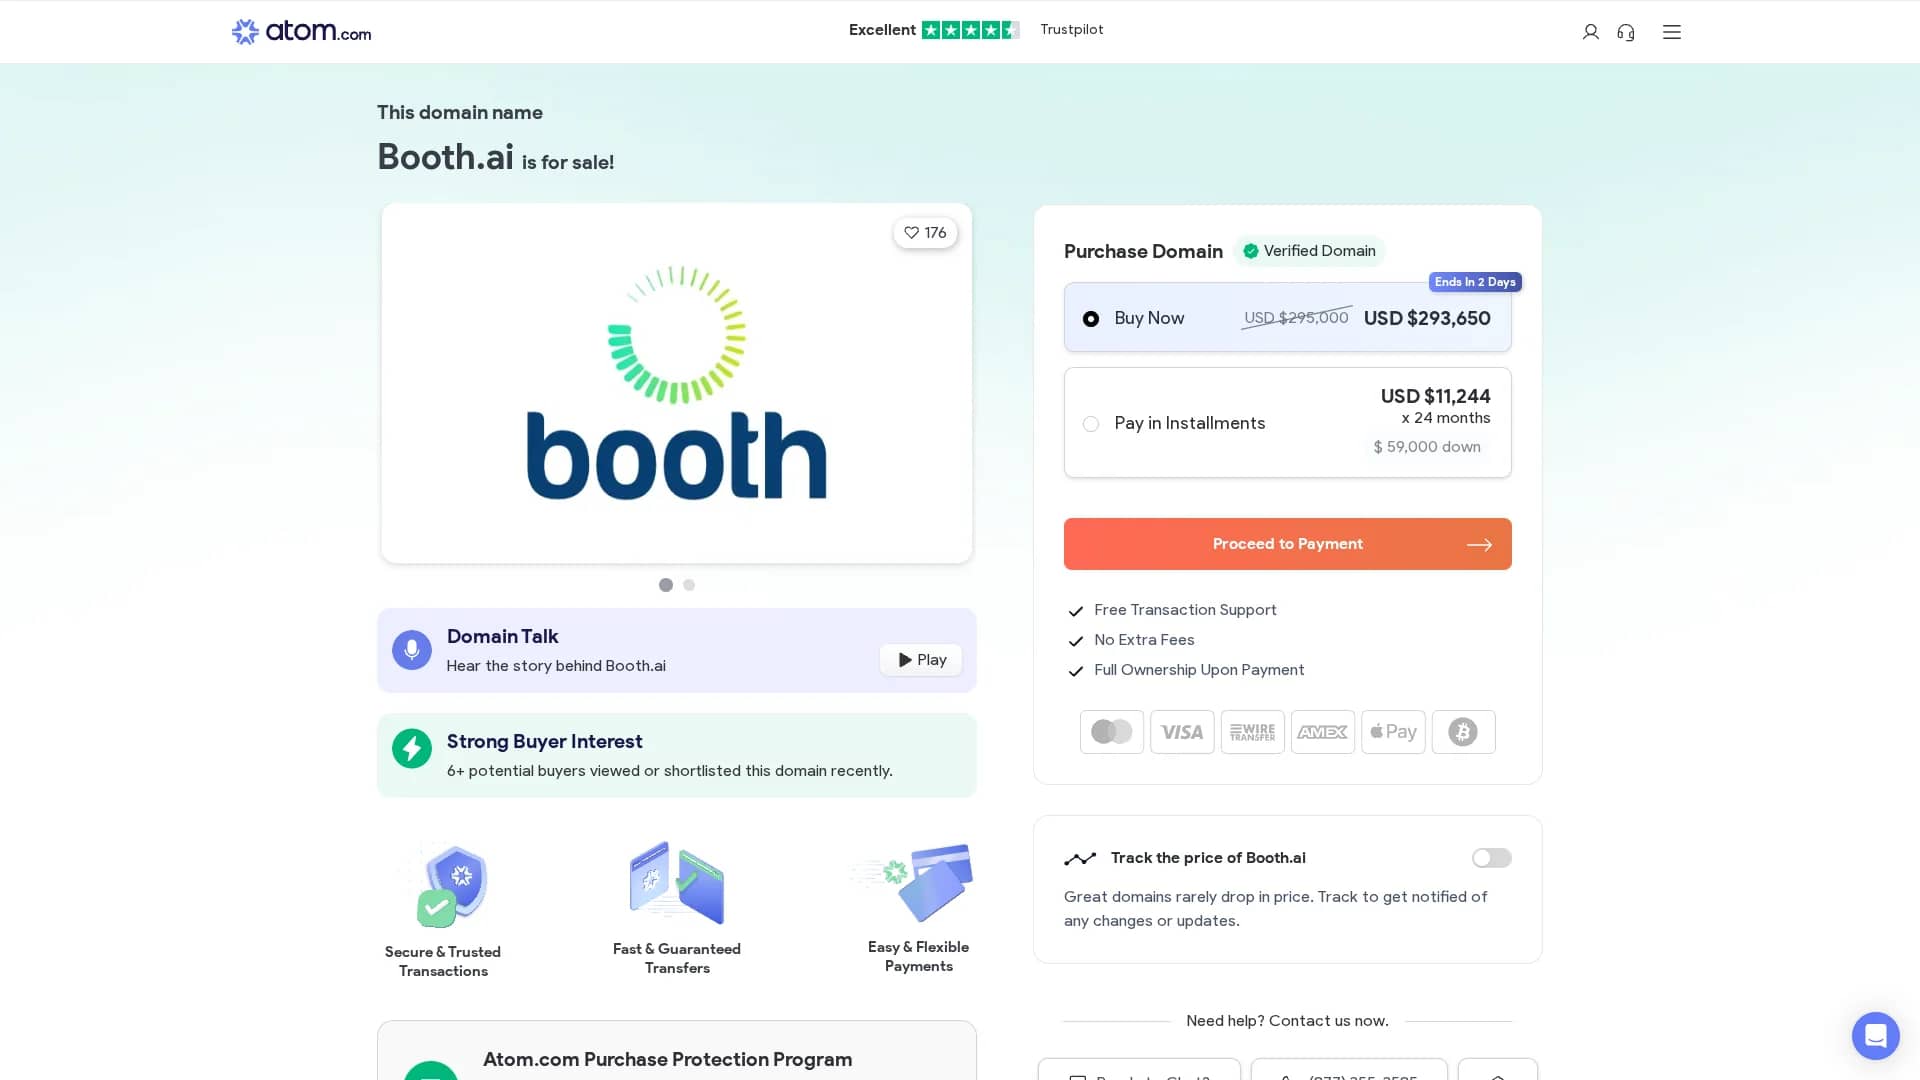This screenshot has width=1920, height=1080.
Task: Select the Buy Now radio option
Action: coord(1091,319)
